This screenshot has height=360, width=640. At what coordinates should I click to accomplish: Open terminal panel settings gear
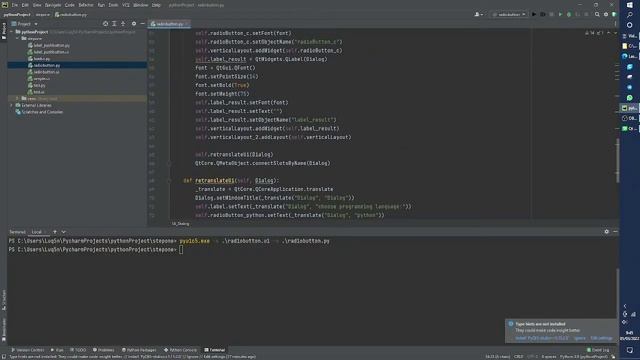point(607,231)
